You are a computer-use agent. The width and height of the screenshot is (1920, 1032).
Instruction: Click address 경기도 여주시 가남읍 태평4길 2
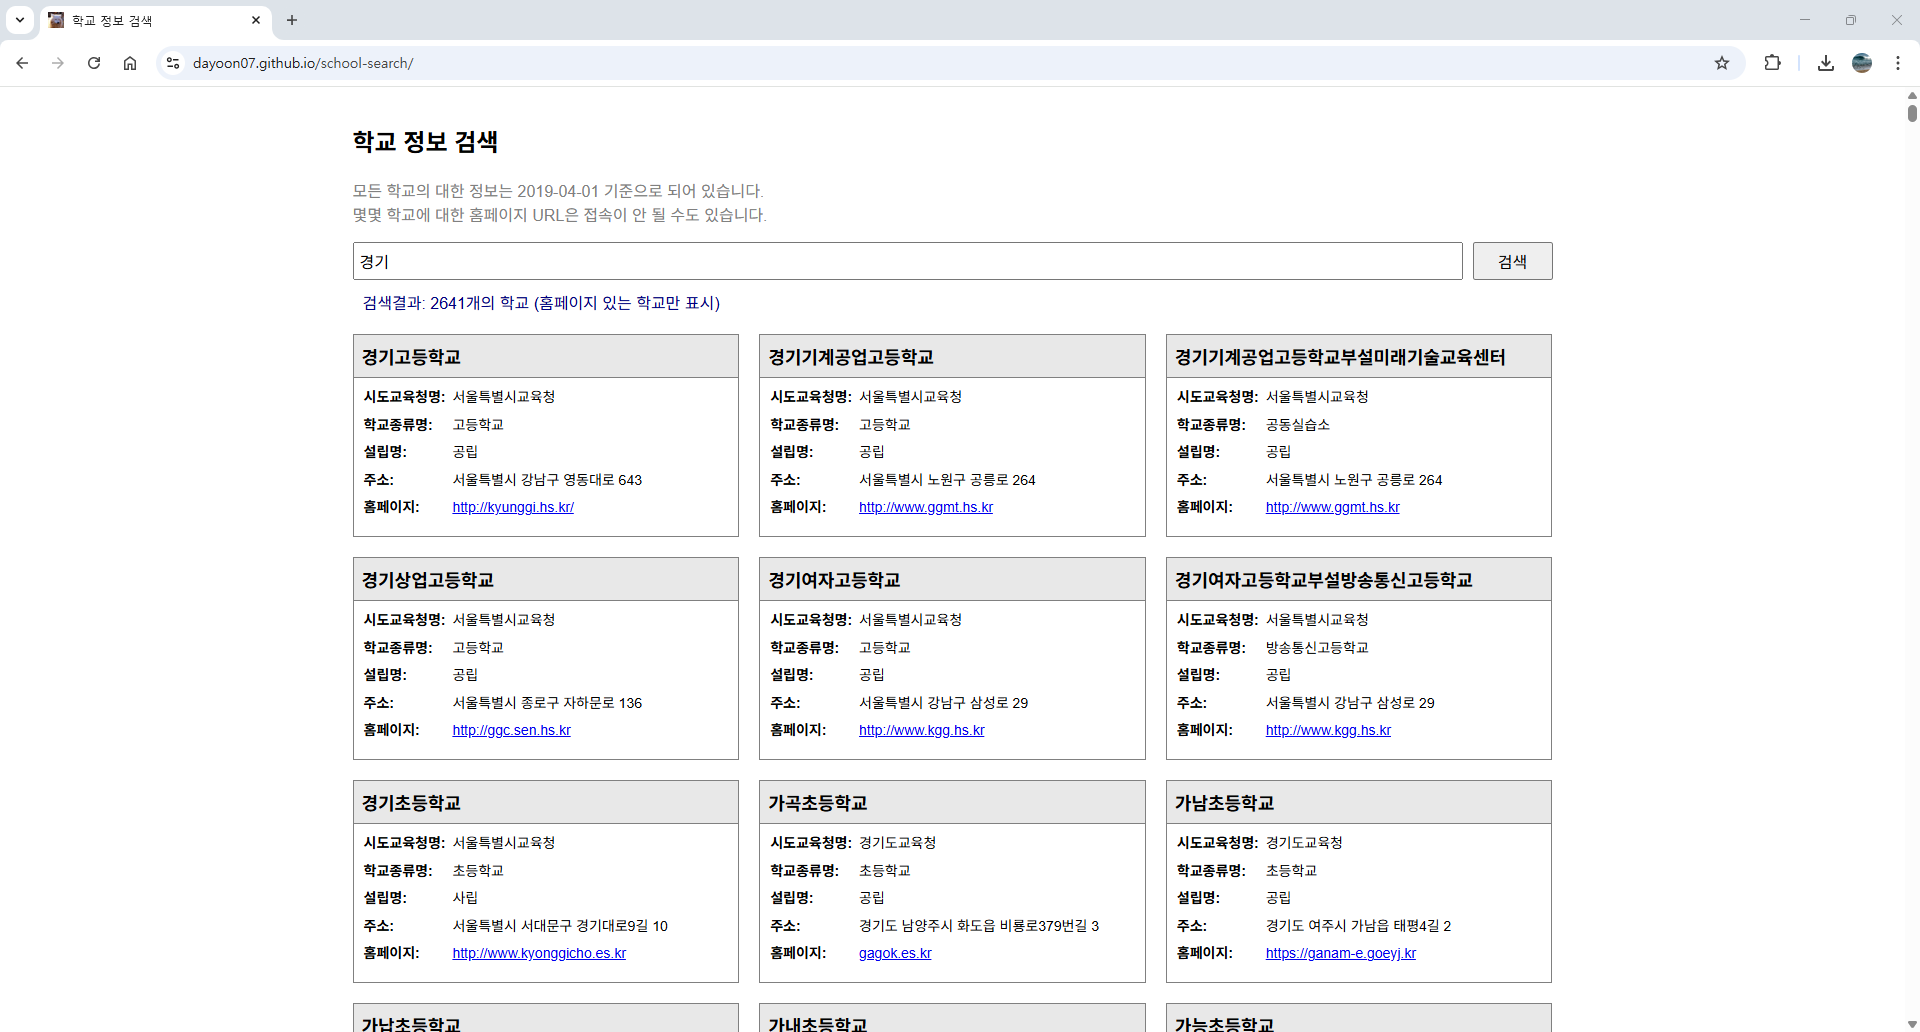1358,926
